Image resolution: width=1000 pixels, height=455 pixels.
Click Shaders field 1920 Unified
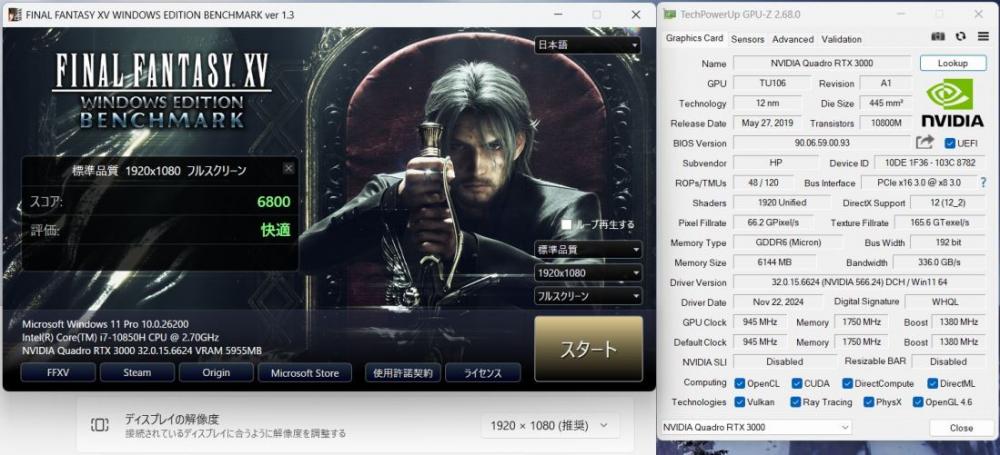[783, 202]
